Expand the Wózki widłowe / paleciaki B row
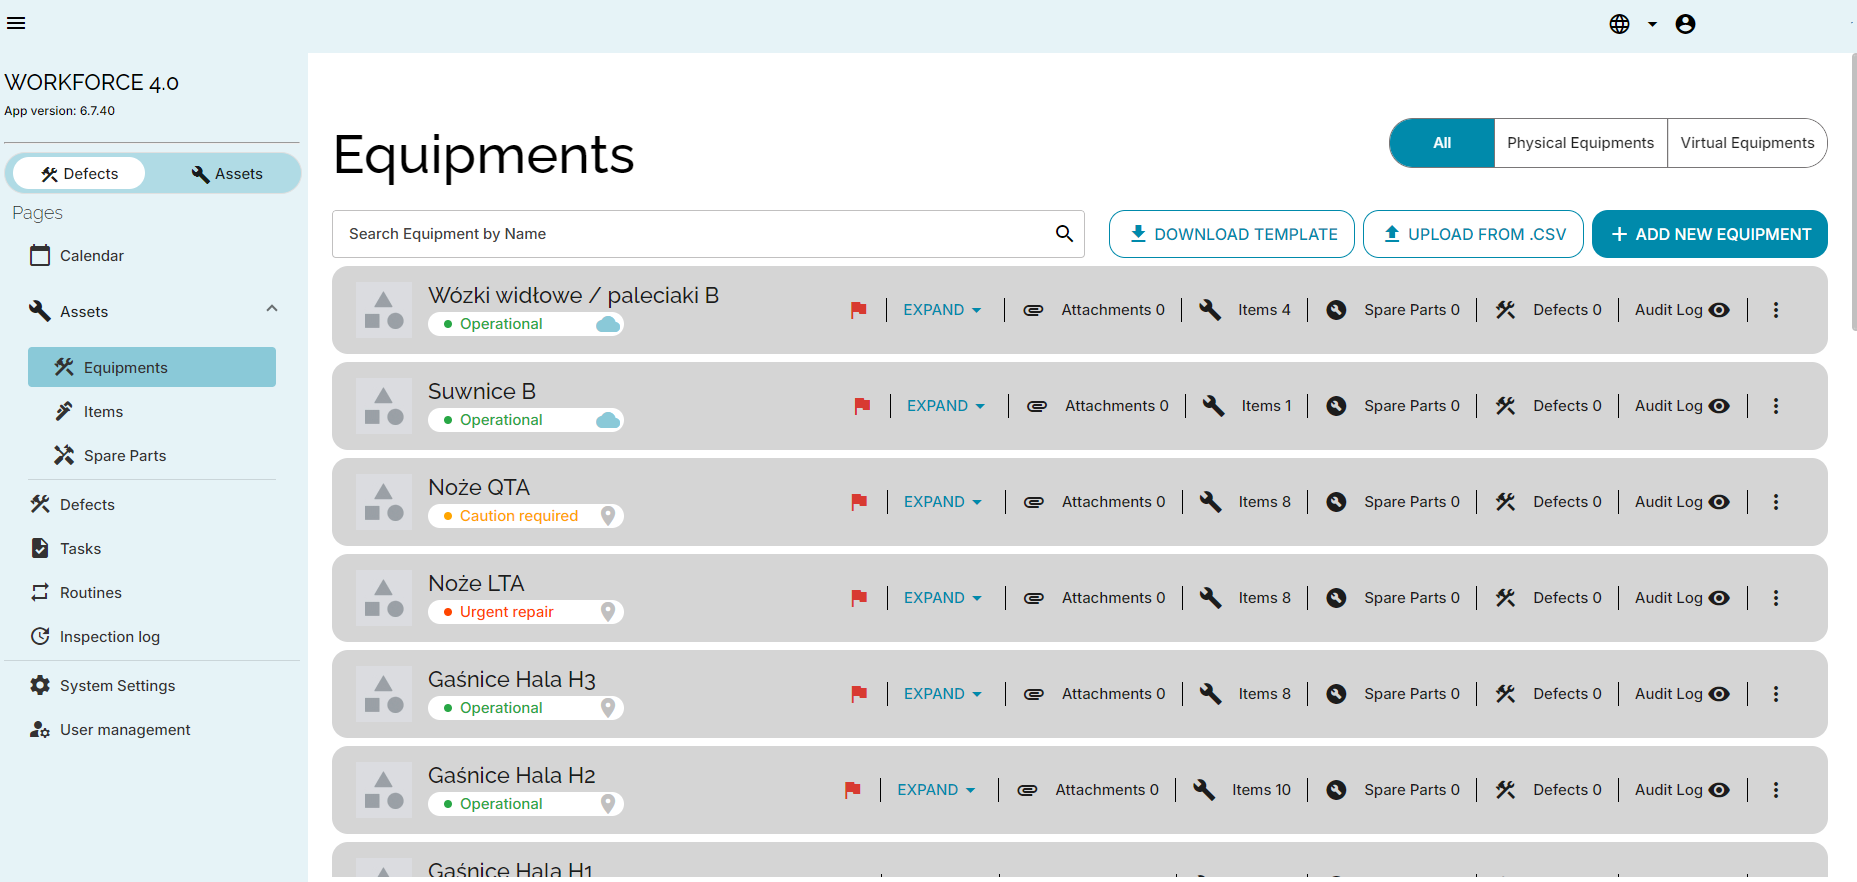This screenshot has height=882, width=1857. coord(941,310)
